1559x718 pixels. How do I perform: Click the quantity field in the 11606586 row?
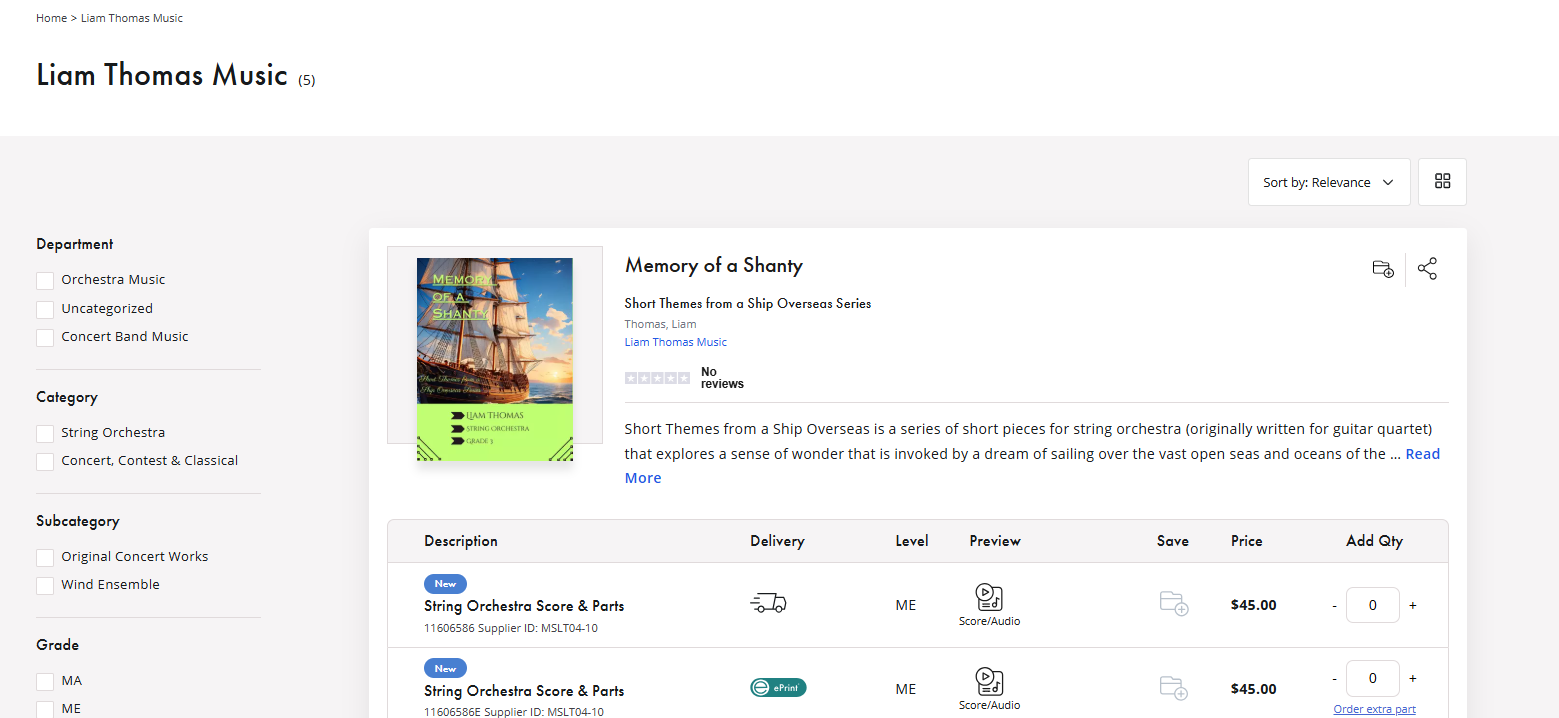(x=1372, y=605)
